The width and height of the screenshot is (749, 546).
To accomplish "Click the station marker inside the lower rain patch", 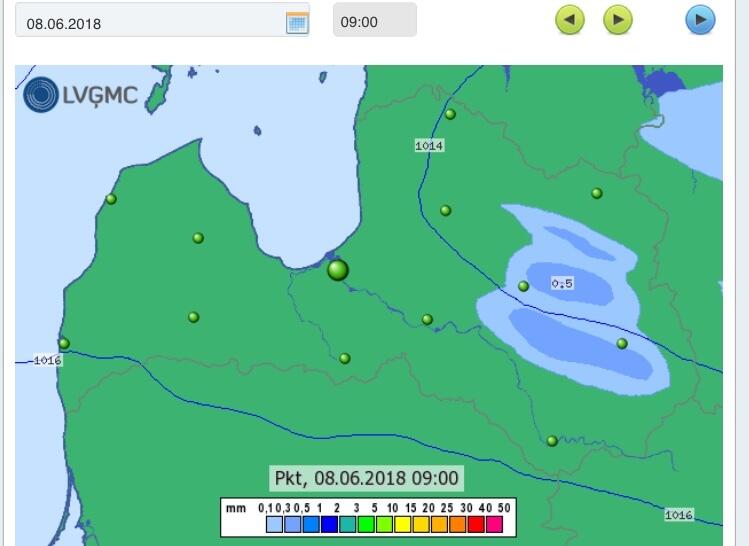I will (x=622, y=343).
